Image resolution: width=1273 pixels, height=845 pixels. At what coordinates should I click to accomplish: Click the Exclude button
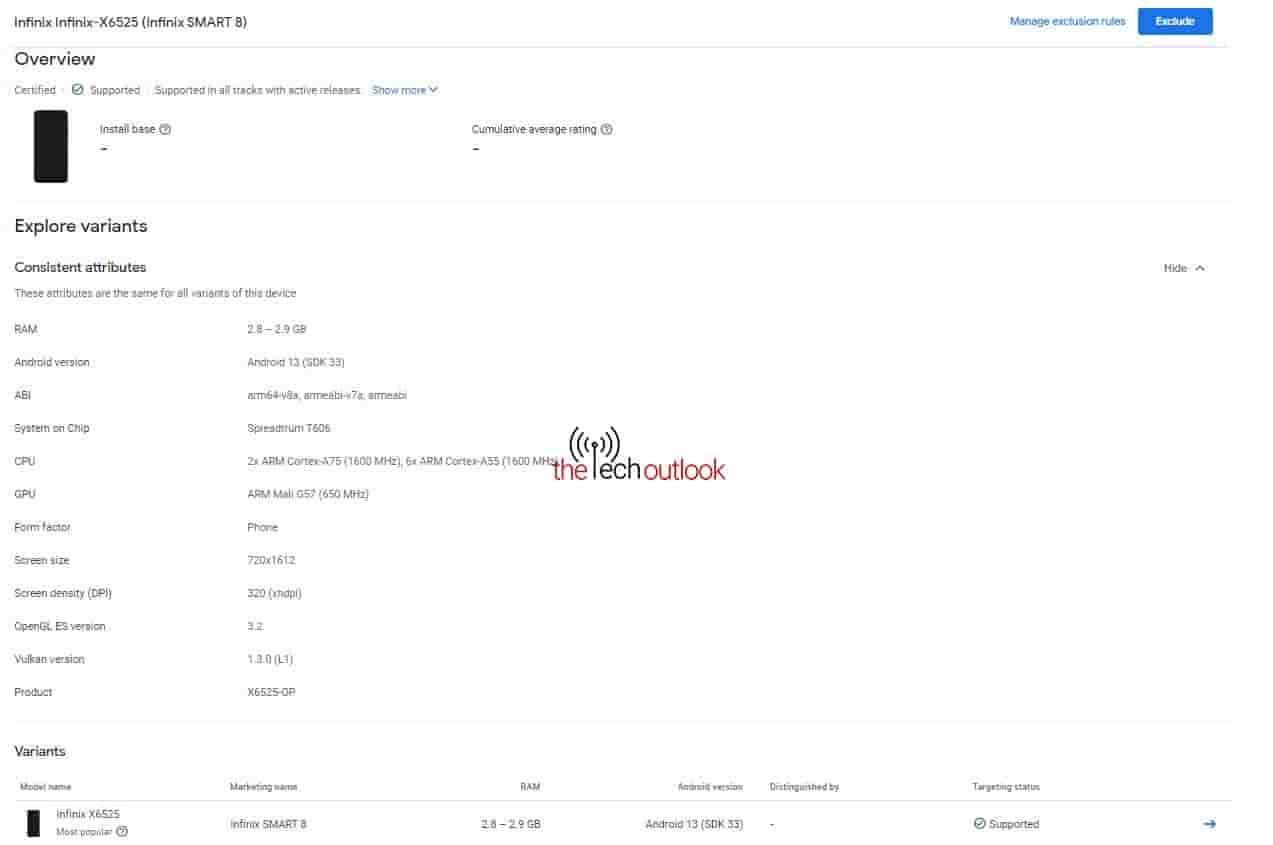[x=1174, y=21]
